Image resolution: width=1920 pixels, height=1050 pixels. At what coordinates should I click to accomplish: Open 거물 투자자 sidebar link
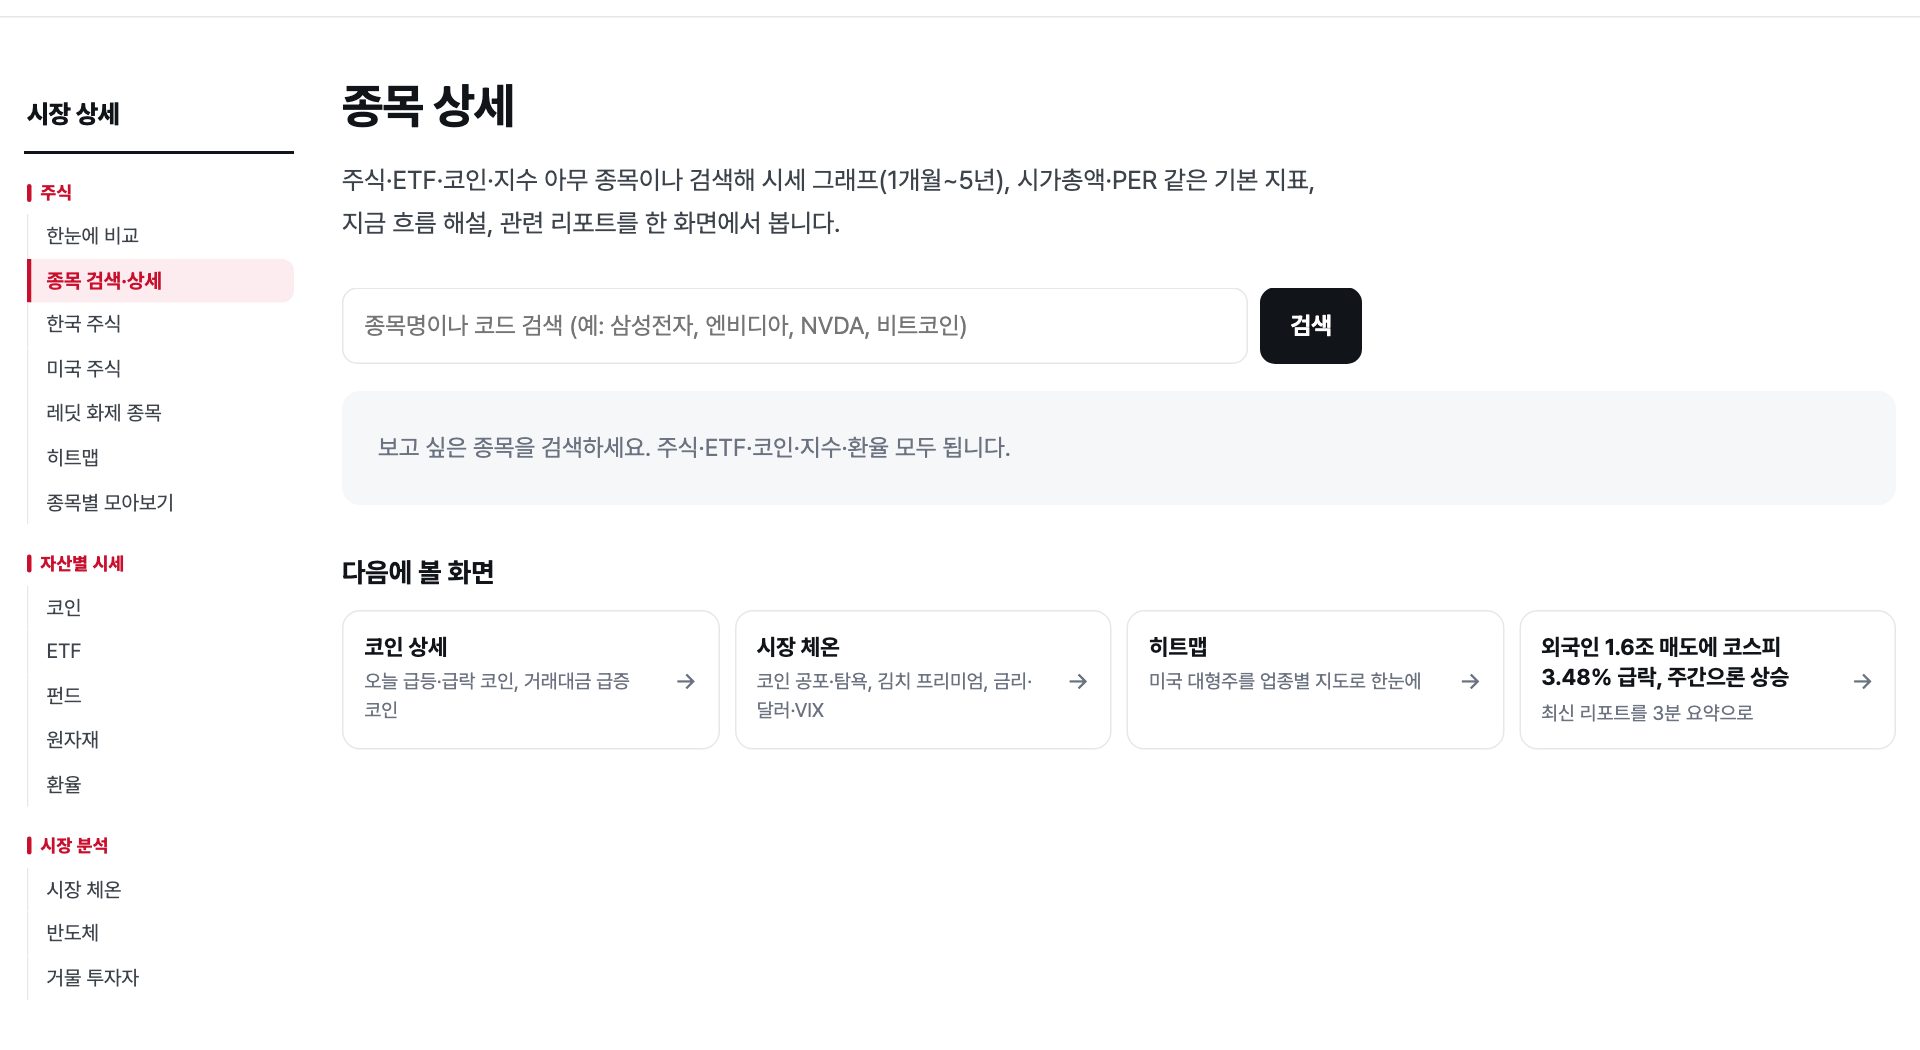click(93, 978)
